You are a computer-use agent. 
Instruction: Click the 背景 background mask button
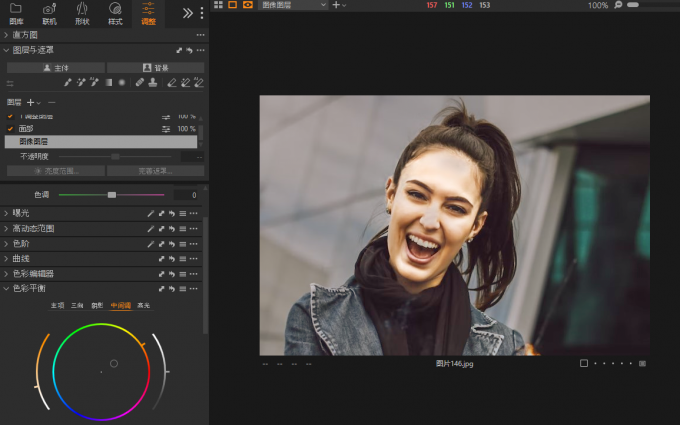[x=155, y=68]
